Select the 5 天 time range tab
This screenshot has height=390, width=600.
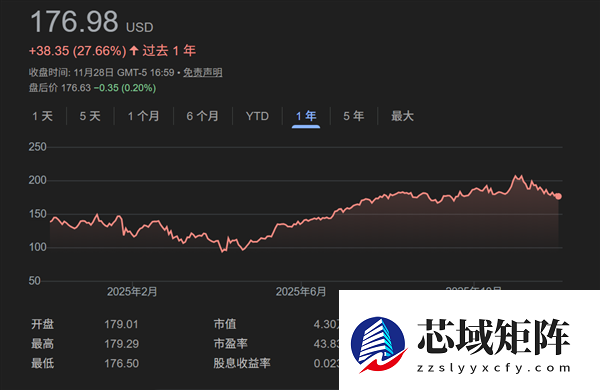tap(90, 116)
